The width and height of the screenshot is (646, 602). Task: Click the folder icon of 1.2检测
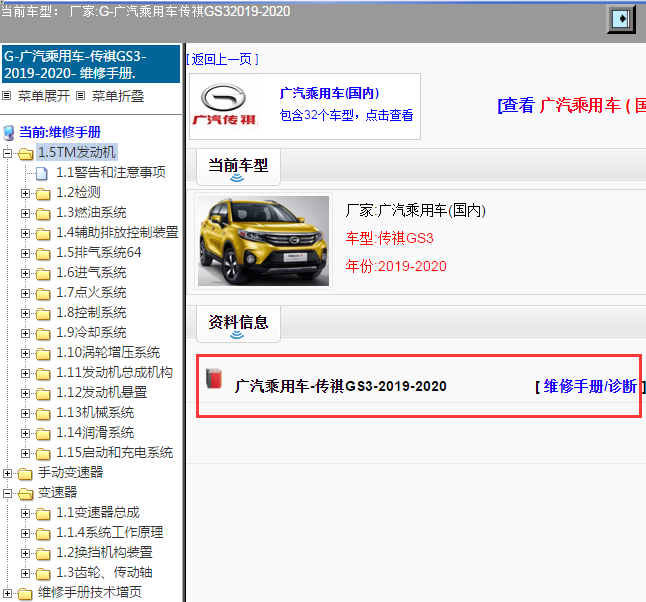tap(43, 193)
